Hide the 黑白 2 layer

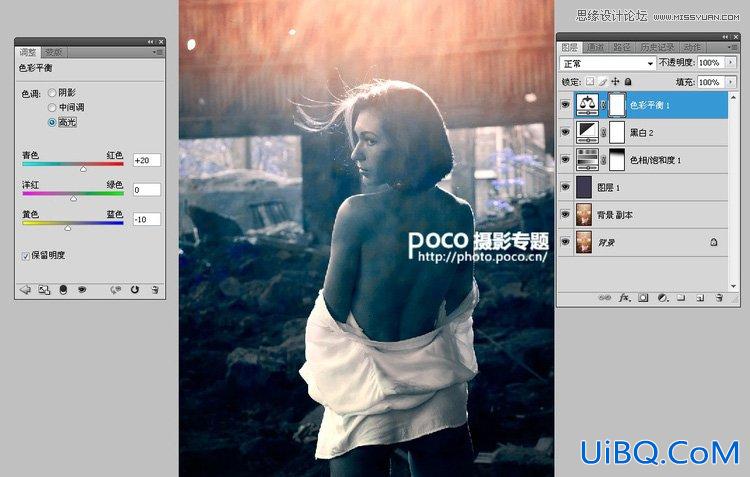(565, 133)
